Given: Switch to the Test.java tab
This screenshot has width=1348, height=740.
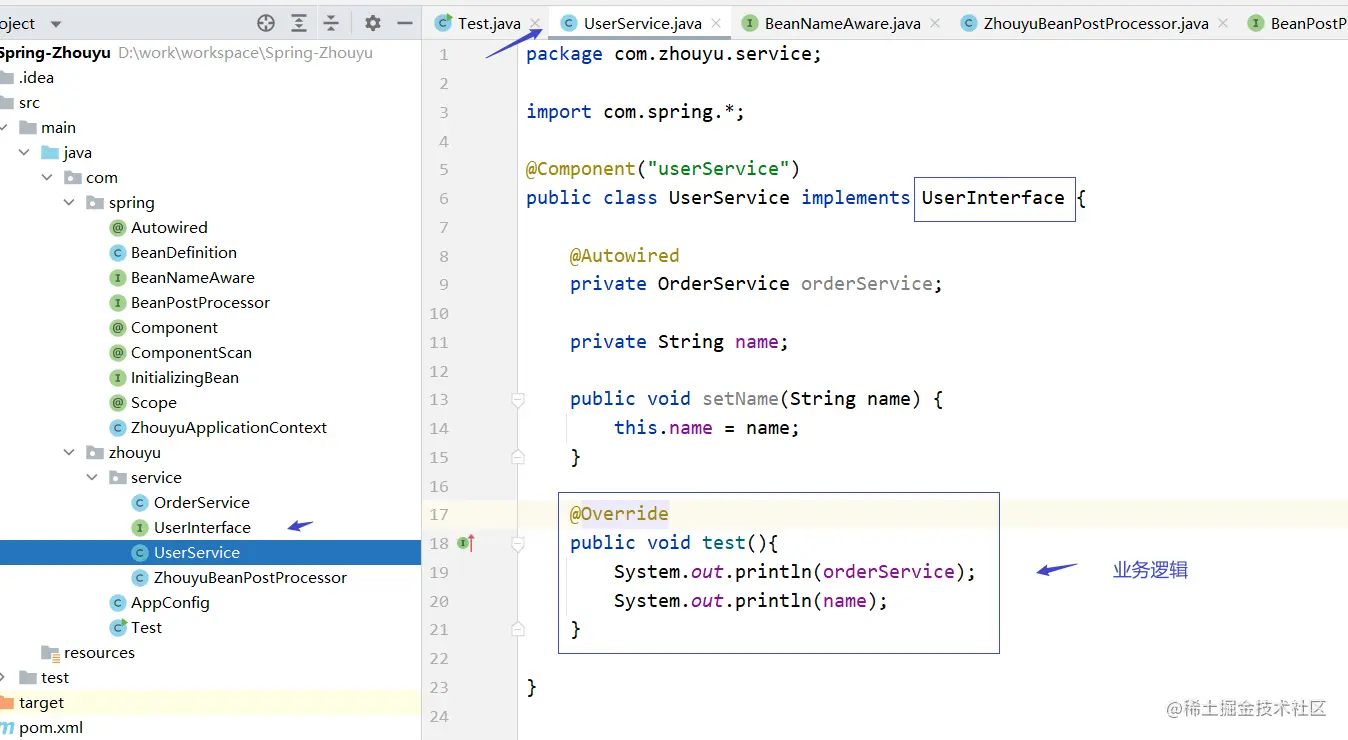Looking at the screenshot, I should (489, 23).
